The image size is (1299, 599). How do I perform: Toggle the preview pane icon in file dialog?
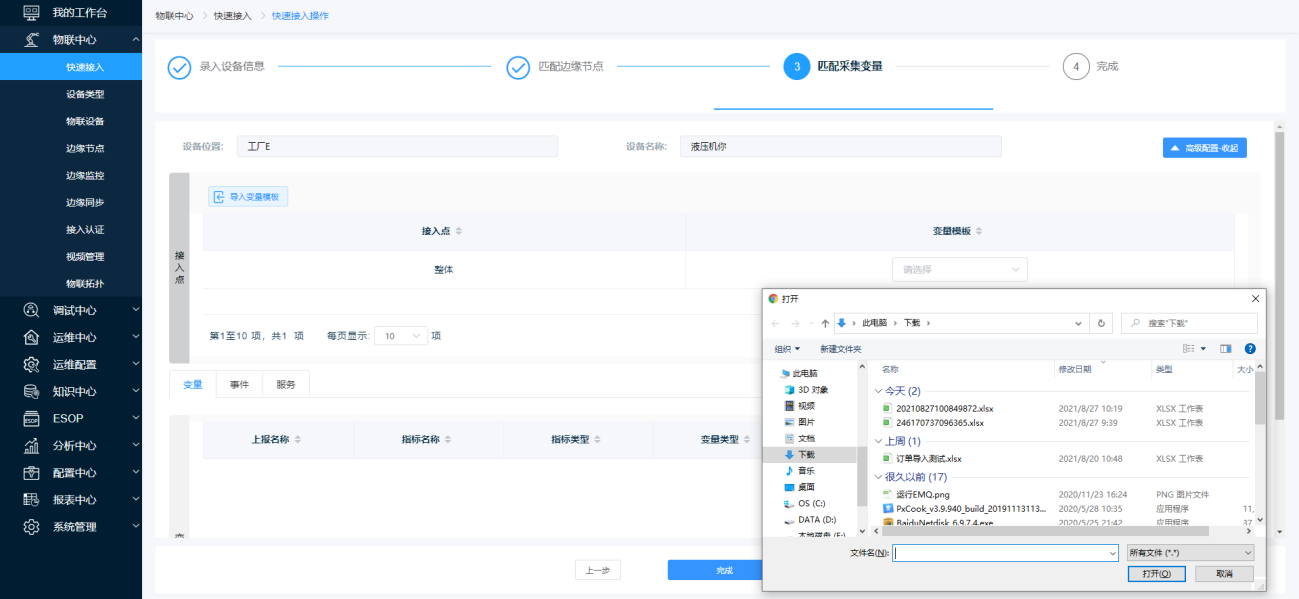pos(1225,349)
